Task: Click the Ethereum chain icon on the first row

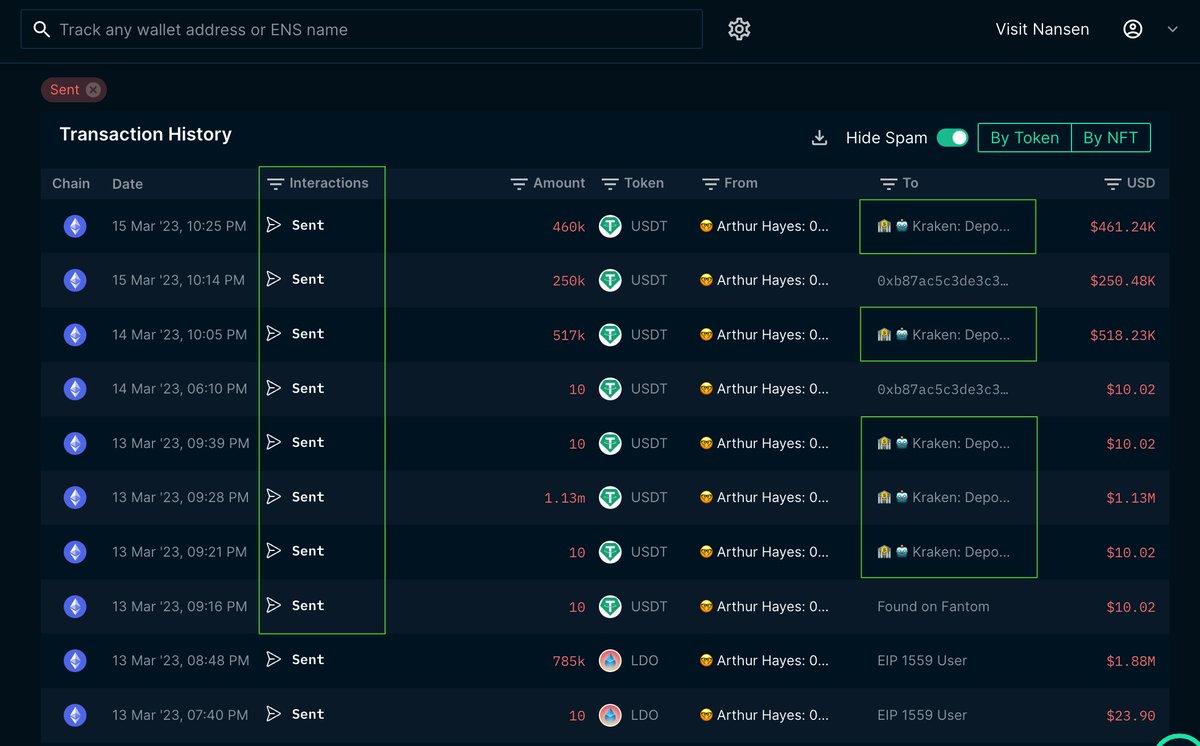Action: pos(75,226)
